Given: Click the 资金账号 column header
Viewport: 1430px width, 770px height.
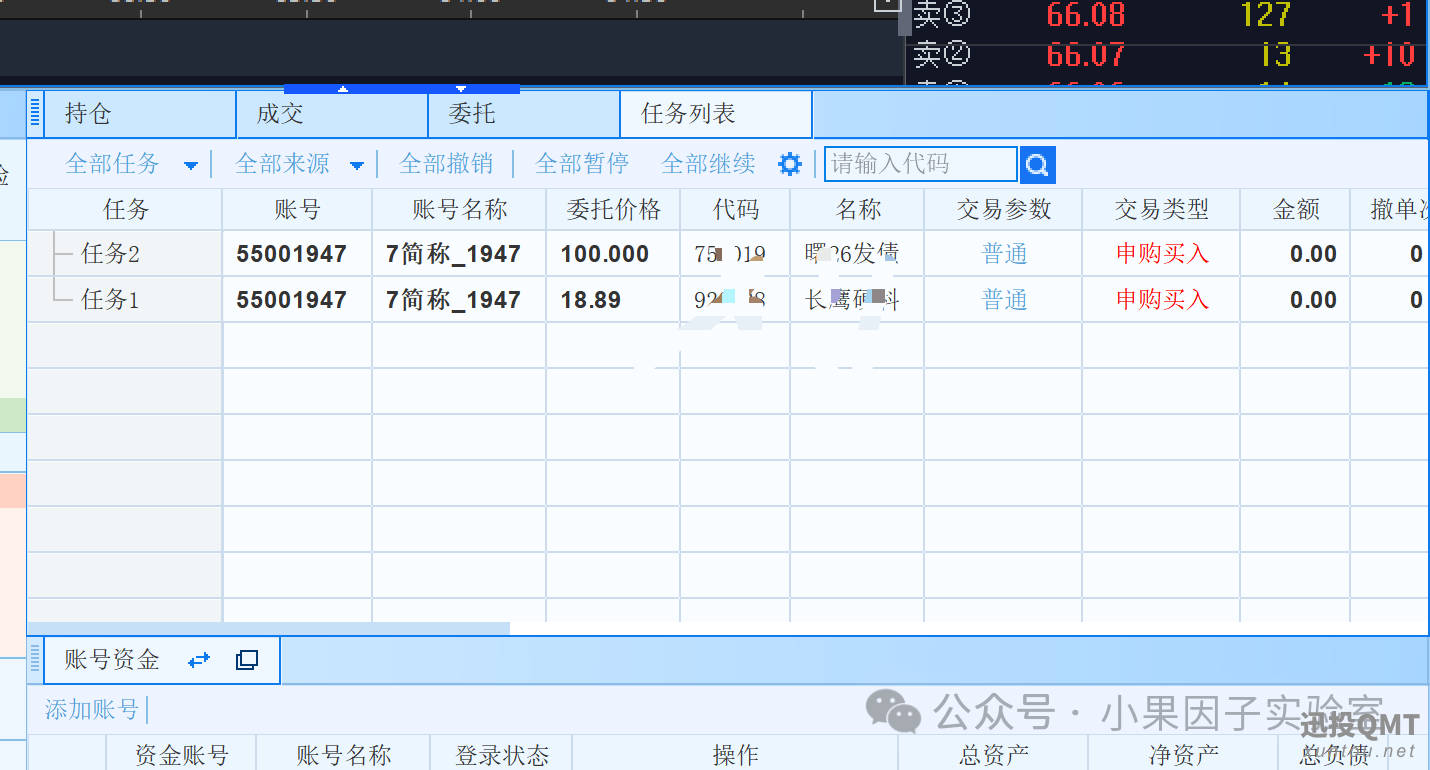Looking at the screenshot, I should click(x=181, y=755).
